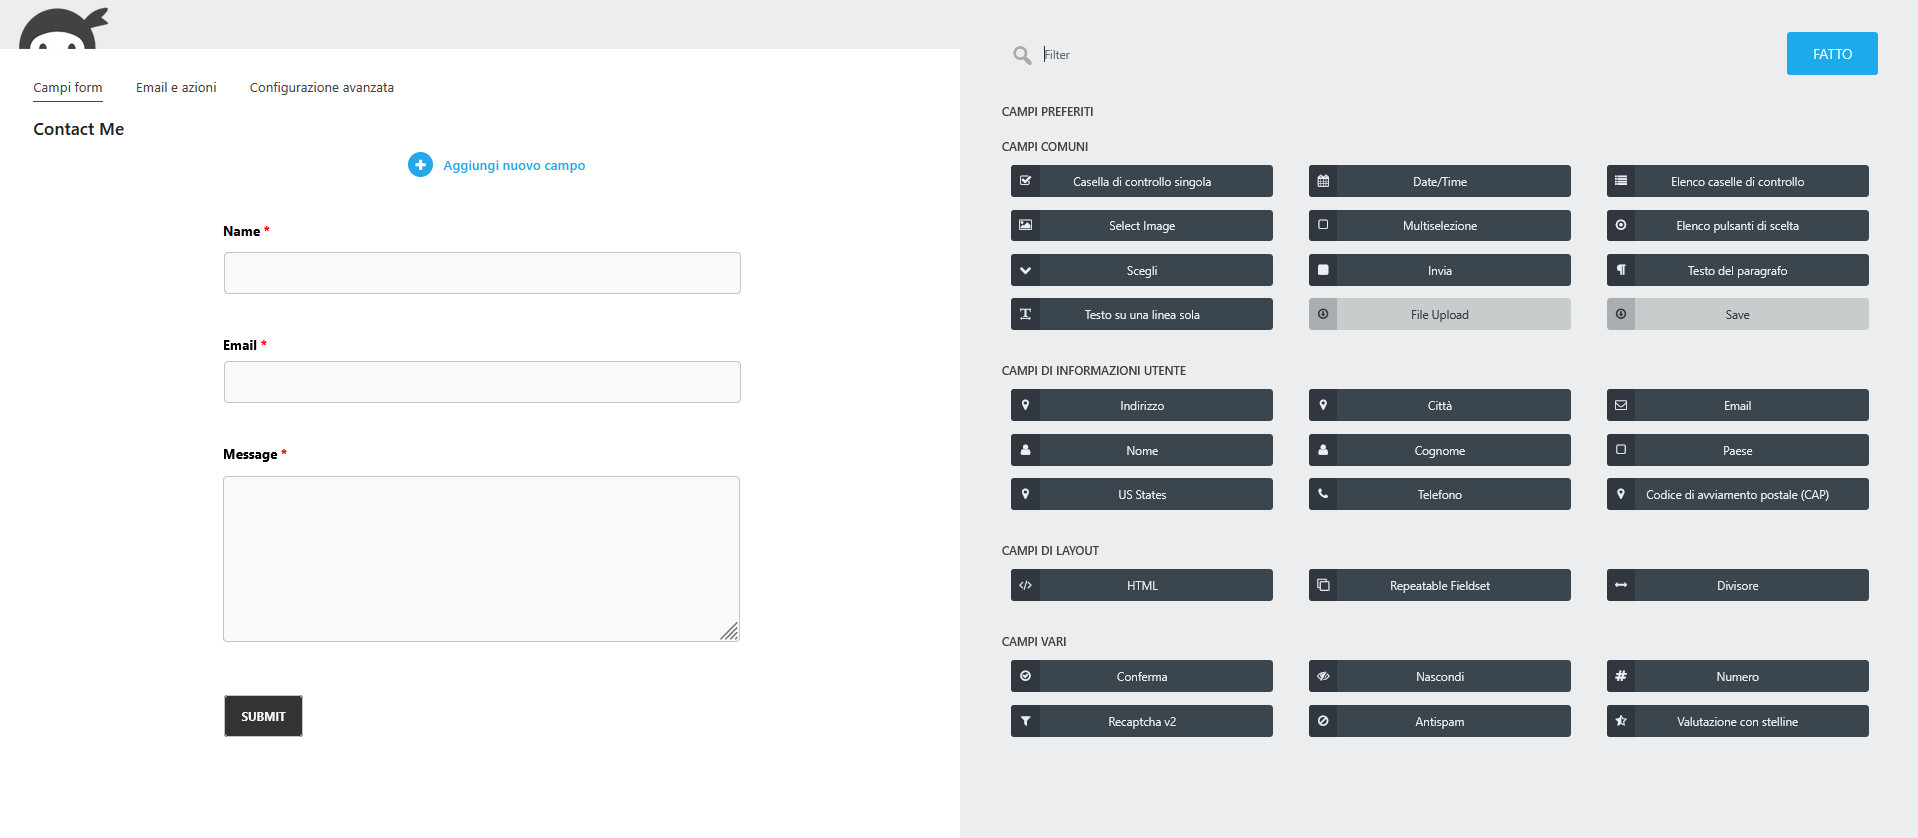Click the Valutazione con stelline star icon
The height and width of the screenshot is (838, 1918).
pos(1621,721)
